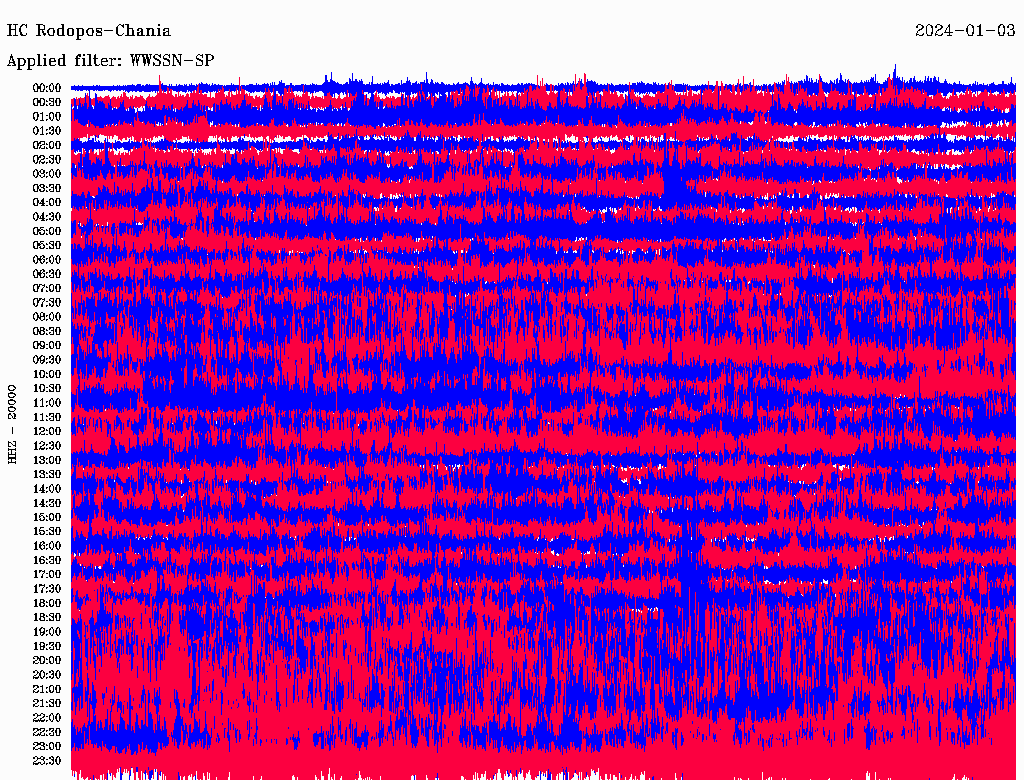Select the 00:30 time label
Viewport: 1024px width, 780px height.
(47, 102)
